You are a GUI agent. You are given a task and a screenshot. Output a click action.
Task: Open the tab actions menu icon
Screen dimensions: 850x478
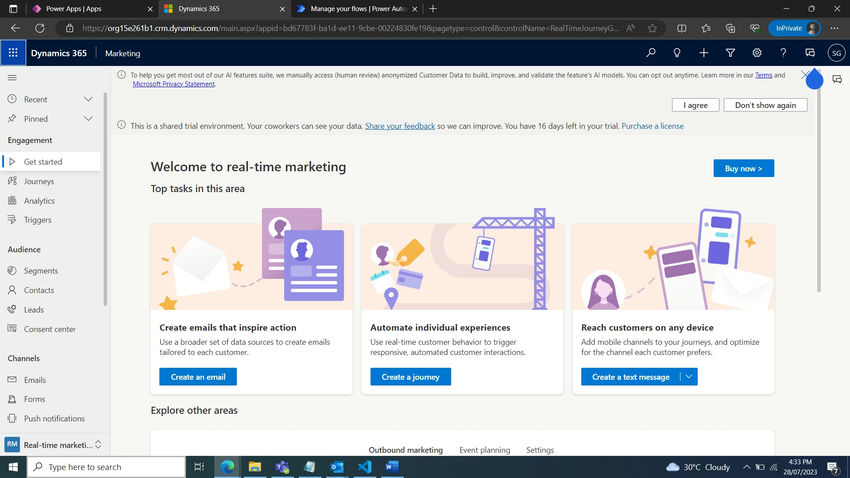pyautogui.click(x=13, y=9)
